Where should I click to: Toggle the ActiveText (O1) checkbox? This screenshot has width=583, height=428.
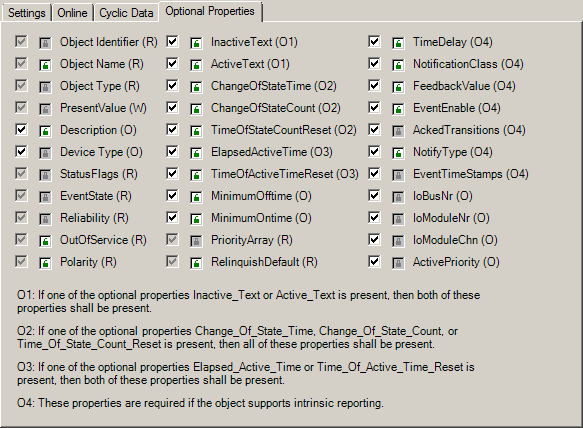click(172, 64)
